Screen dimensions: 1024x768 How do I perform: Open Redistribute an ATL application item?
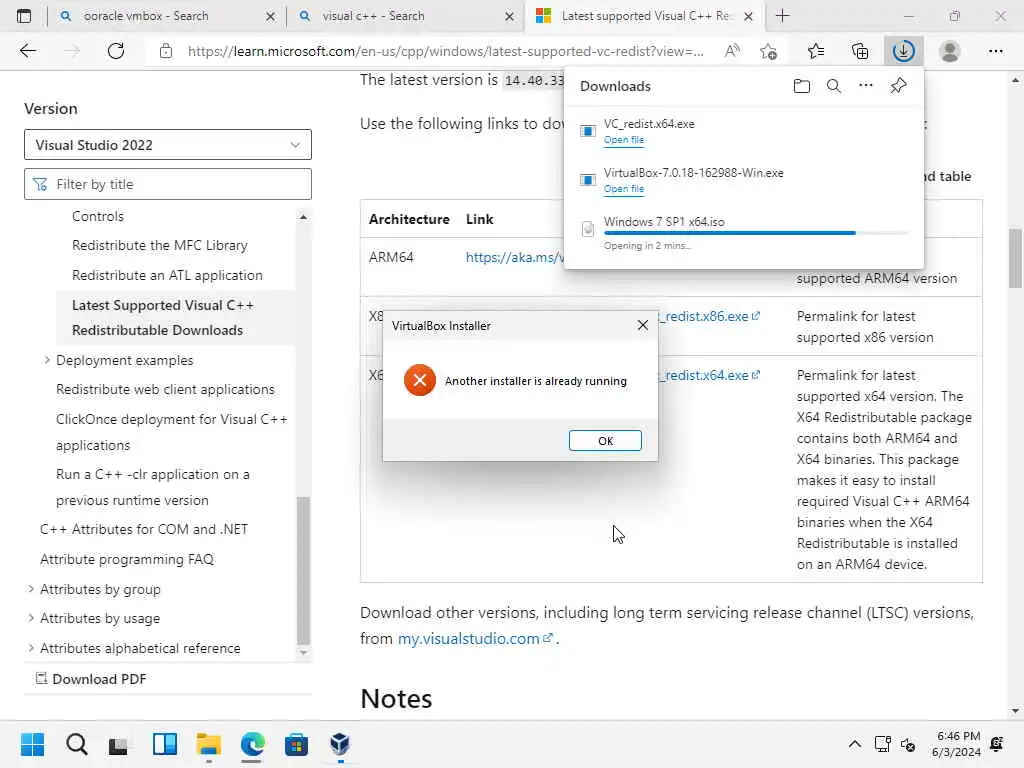pos(167,275)
